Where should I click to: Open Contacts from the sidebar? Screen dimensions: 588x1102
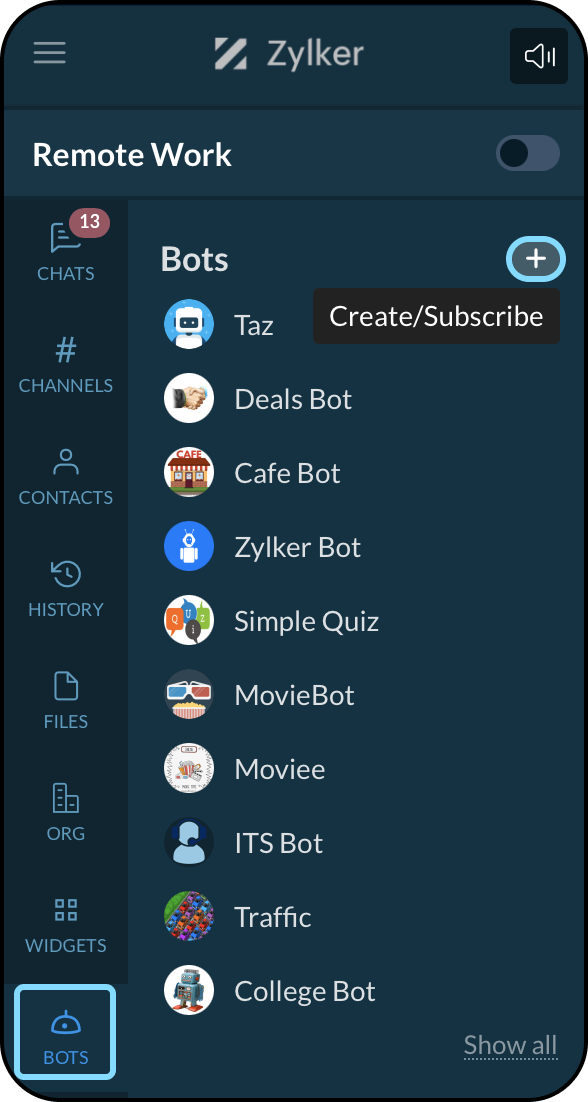[66, 477]
